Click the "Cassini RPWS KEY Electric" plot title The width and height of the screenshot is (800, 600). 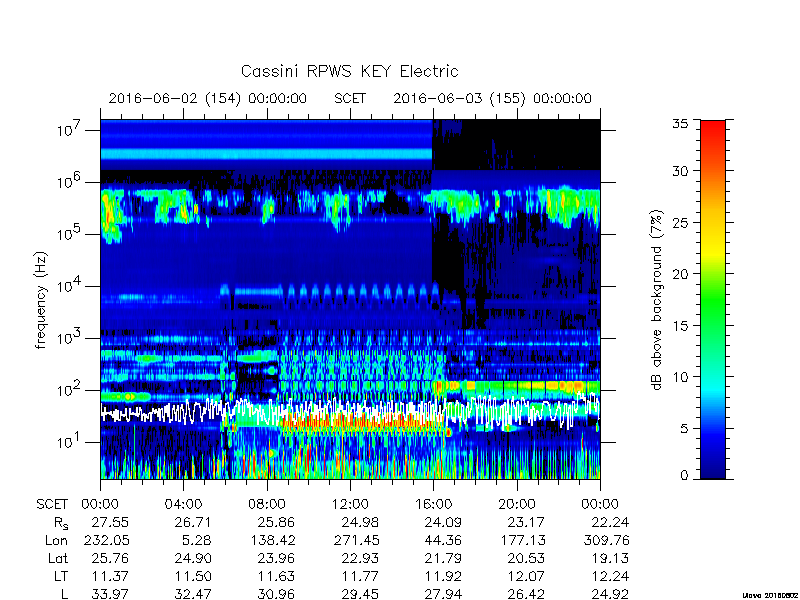click(349, 71)
